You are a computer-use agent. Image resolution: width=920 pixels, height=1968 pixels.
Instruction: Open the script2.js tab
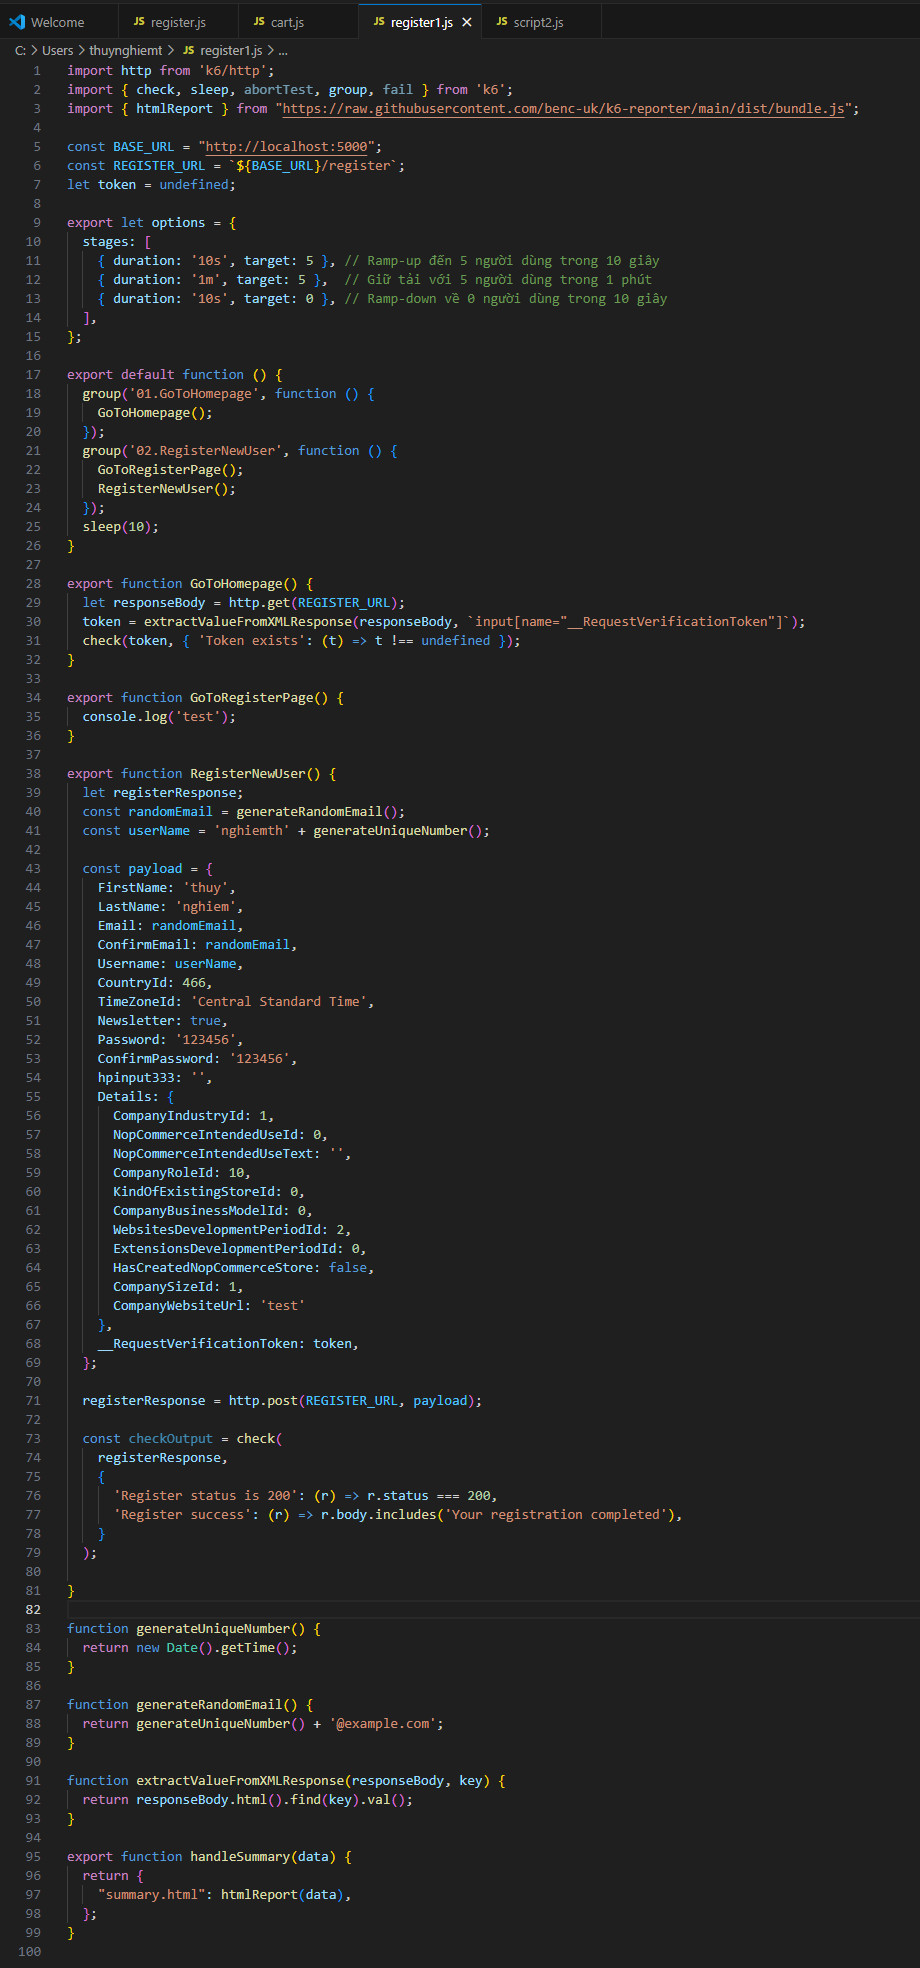click(x=538, y=22)
